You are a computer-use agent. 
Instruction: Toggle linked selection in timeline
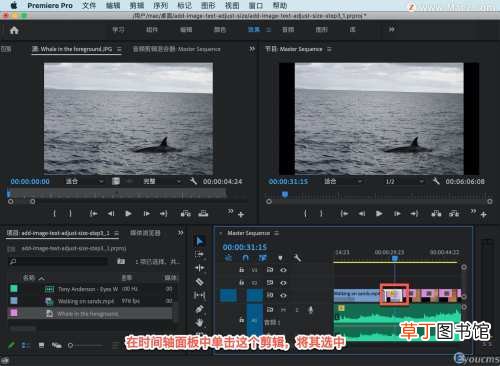263,258
